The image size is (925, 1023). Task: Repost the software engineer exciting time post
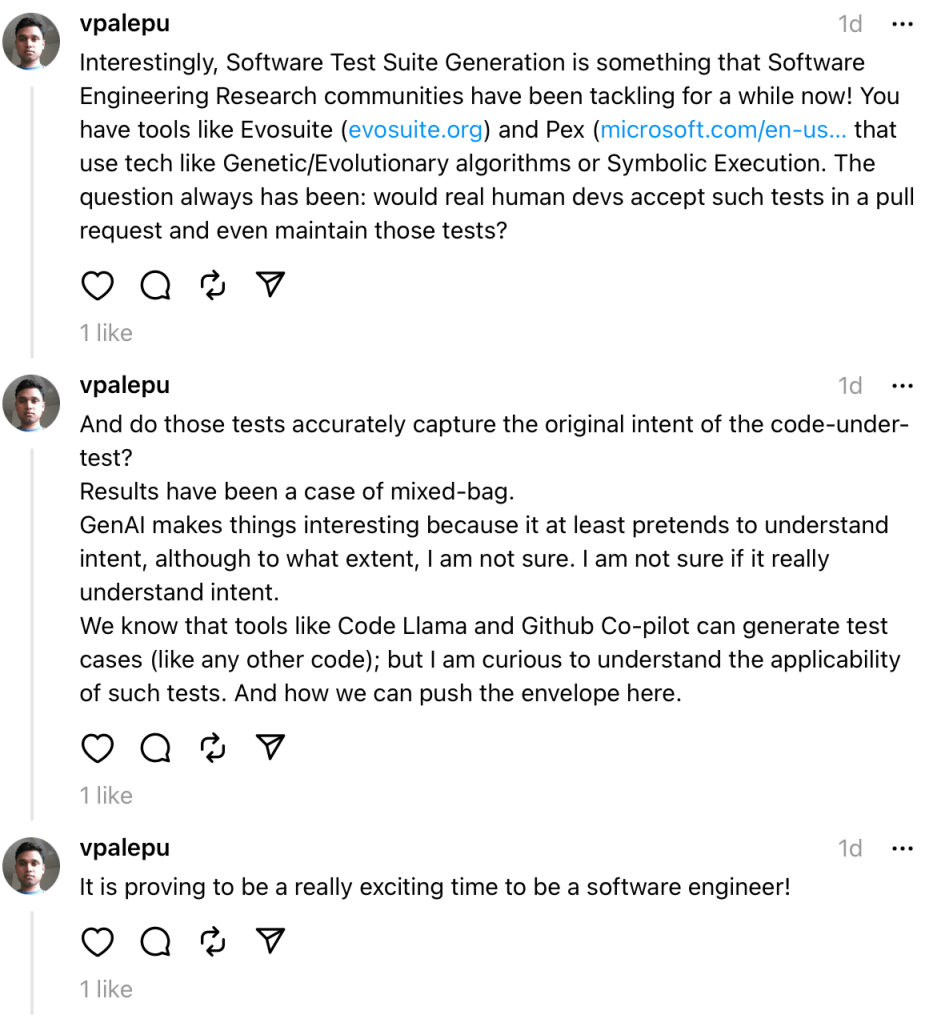coord(213,942)
